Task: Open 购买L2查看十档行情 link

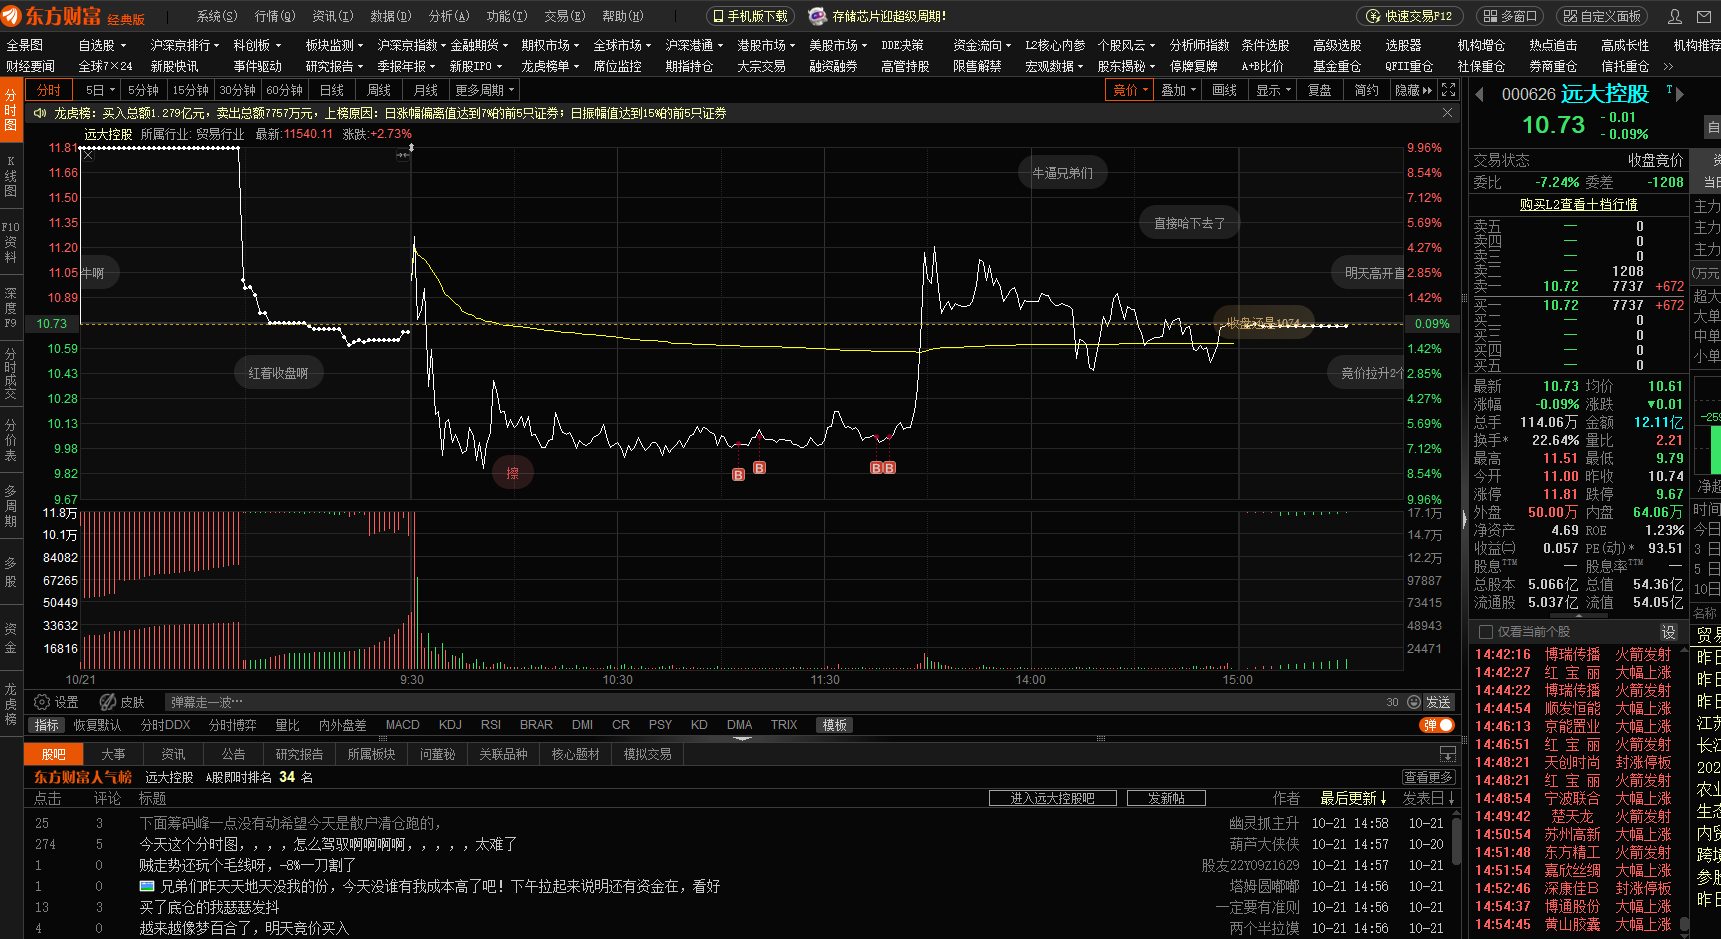Action: click(1579, 204)
